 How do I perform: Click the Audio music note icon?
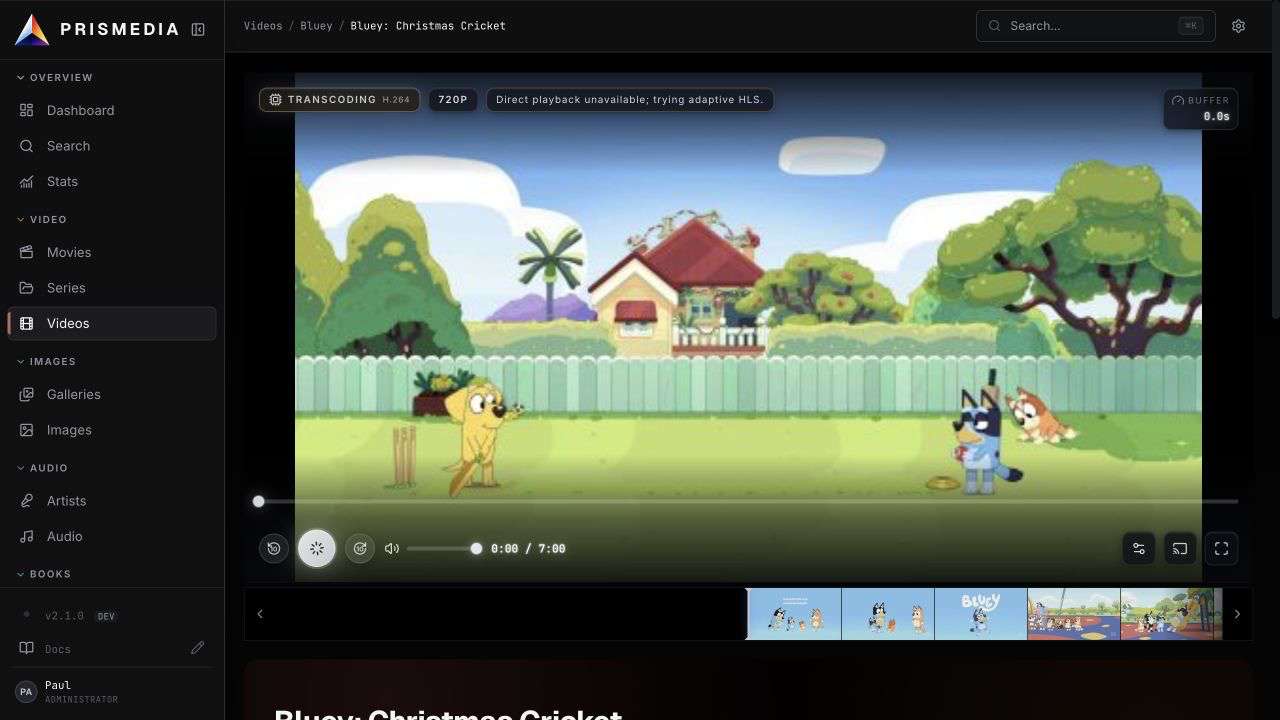pos(27,536)
